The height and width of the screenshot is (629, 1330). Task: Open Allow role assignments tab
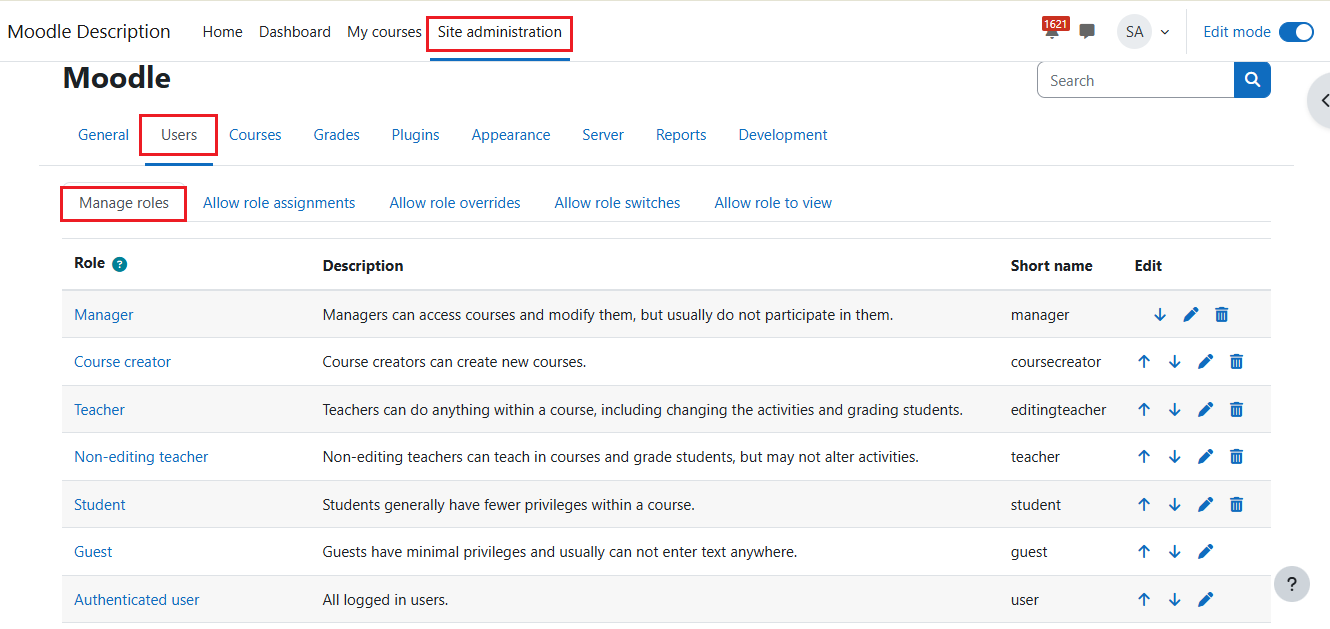point(279,203)
